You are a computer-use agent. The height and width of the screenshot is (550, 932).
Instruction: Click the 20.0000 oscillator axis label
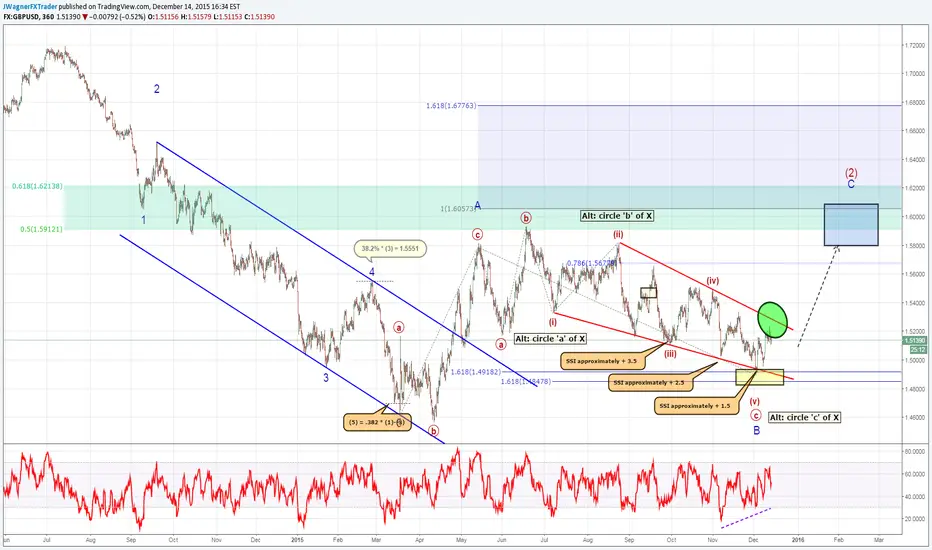[x=914, y=519]
